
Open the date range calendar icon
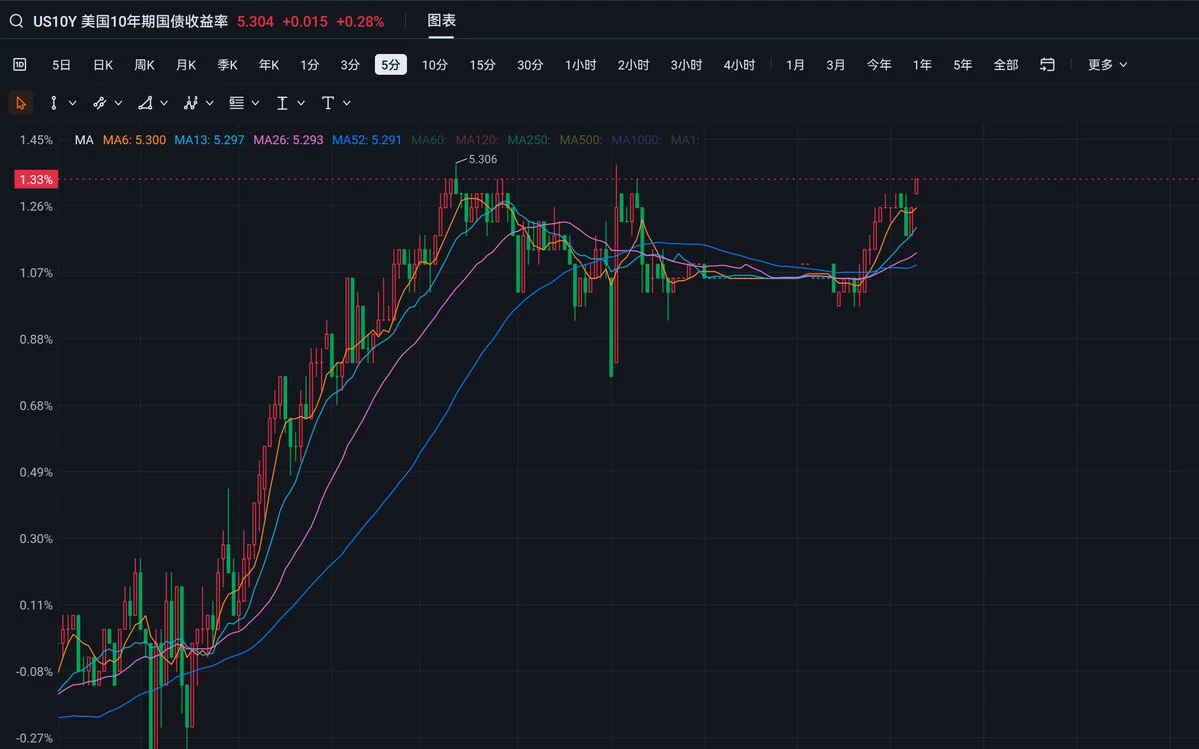tap(1048, 65)
